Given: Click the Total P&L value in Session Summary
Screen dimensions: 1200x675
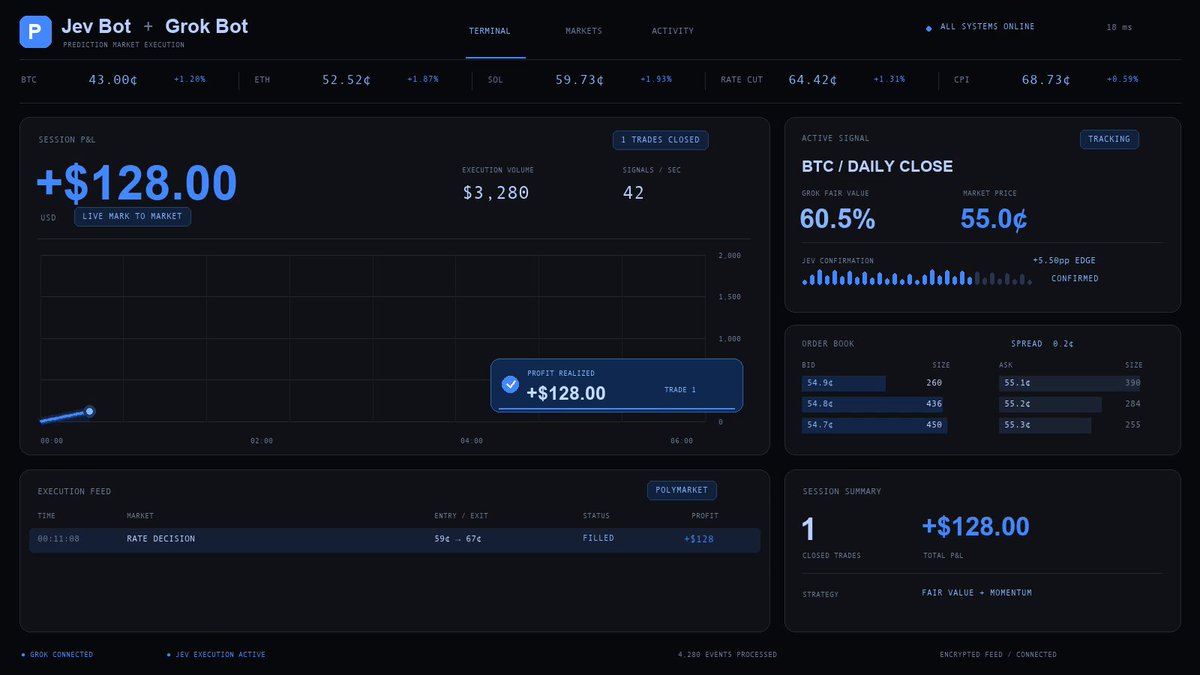Looking at the screenshot, I should 976,526.
